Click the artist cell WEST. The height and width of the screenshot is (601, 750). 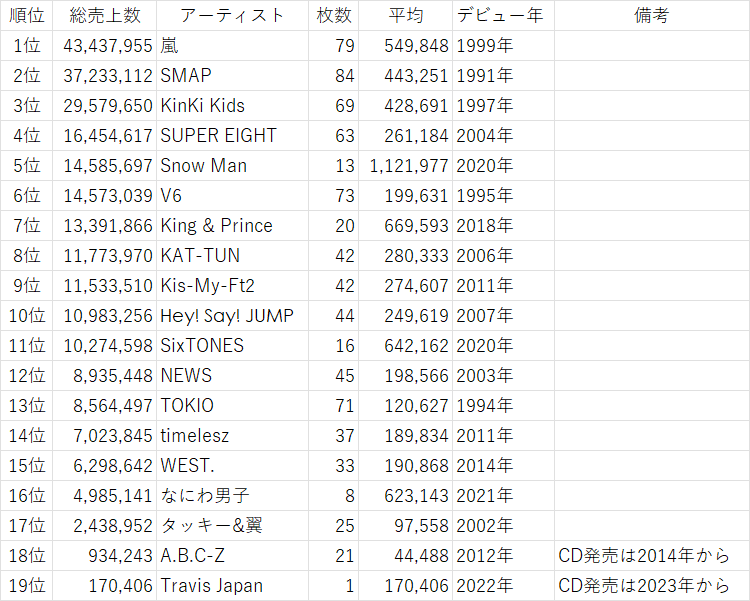232,466
